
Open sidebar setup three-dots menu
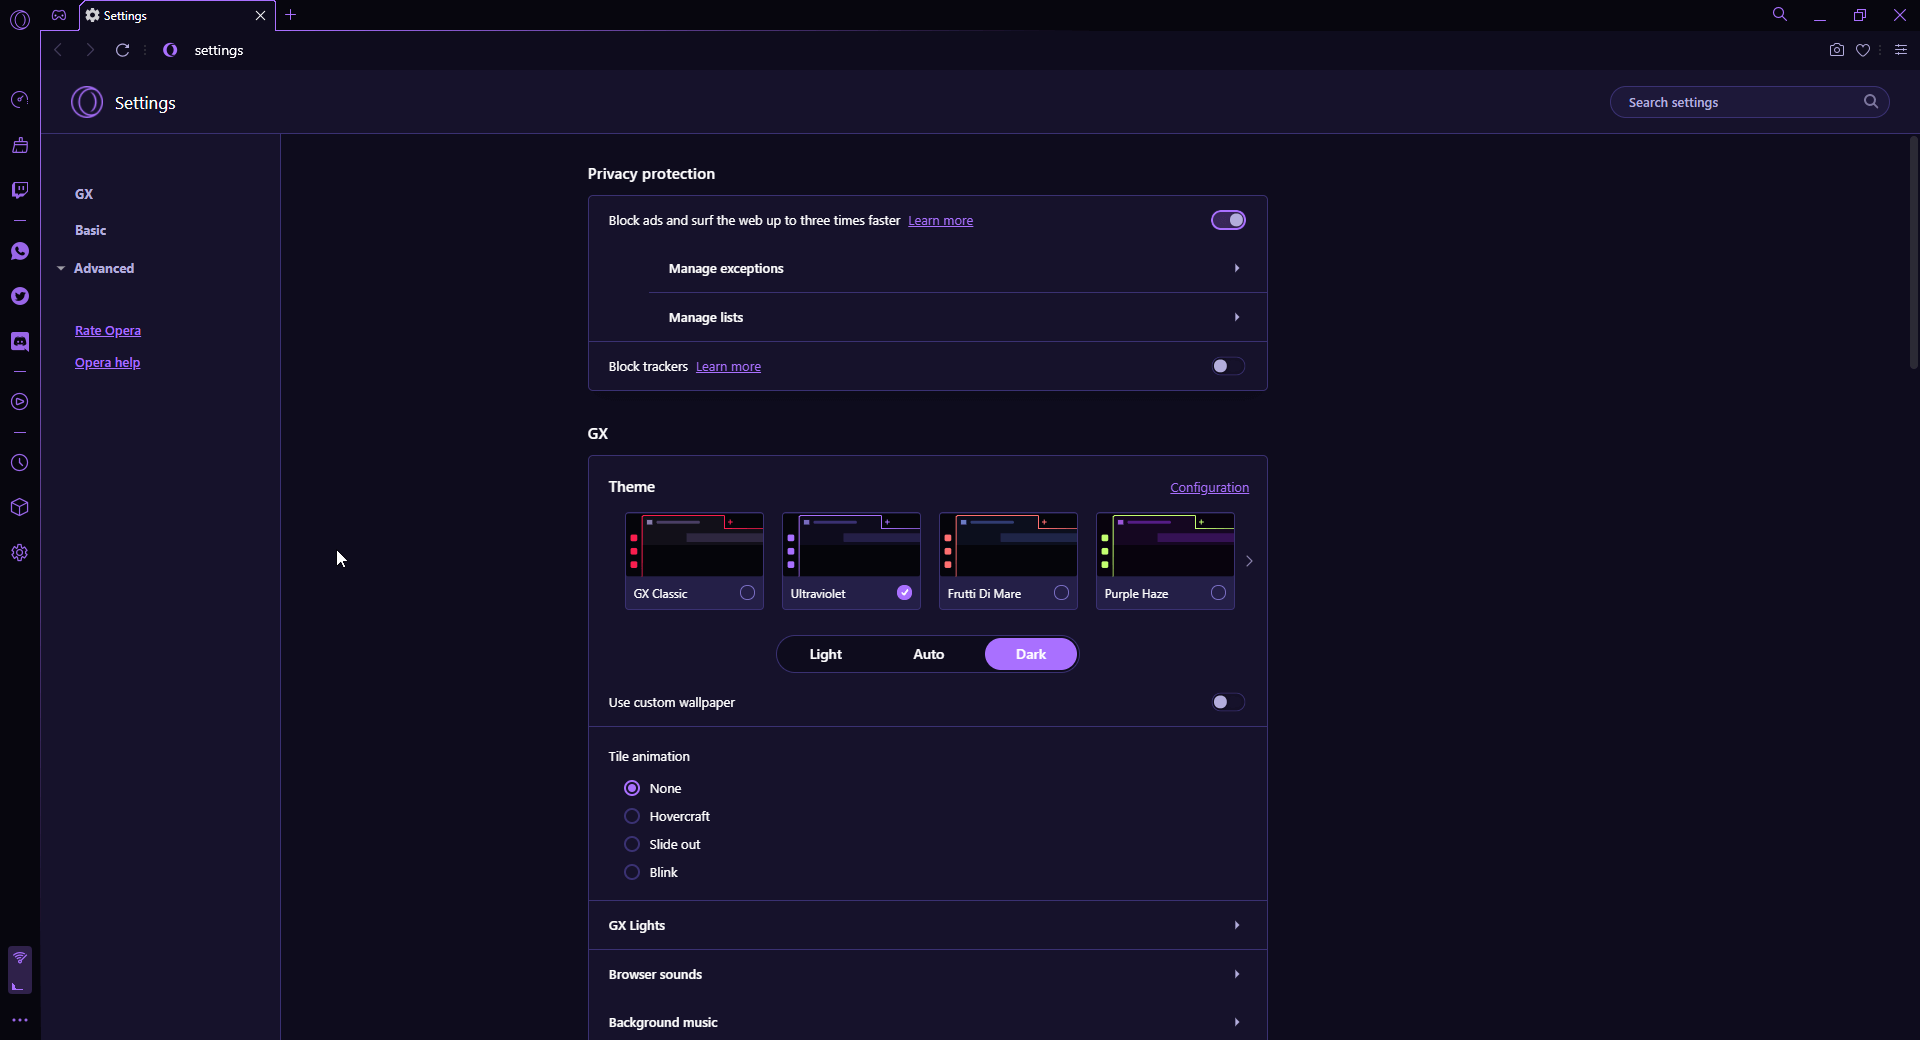(20, 1020)
